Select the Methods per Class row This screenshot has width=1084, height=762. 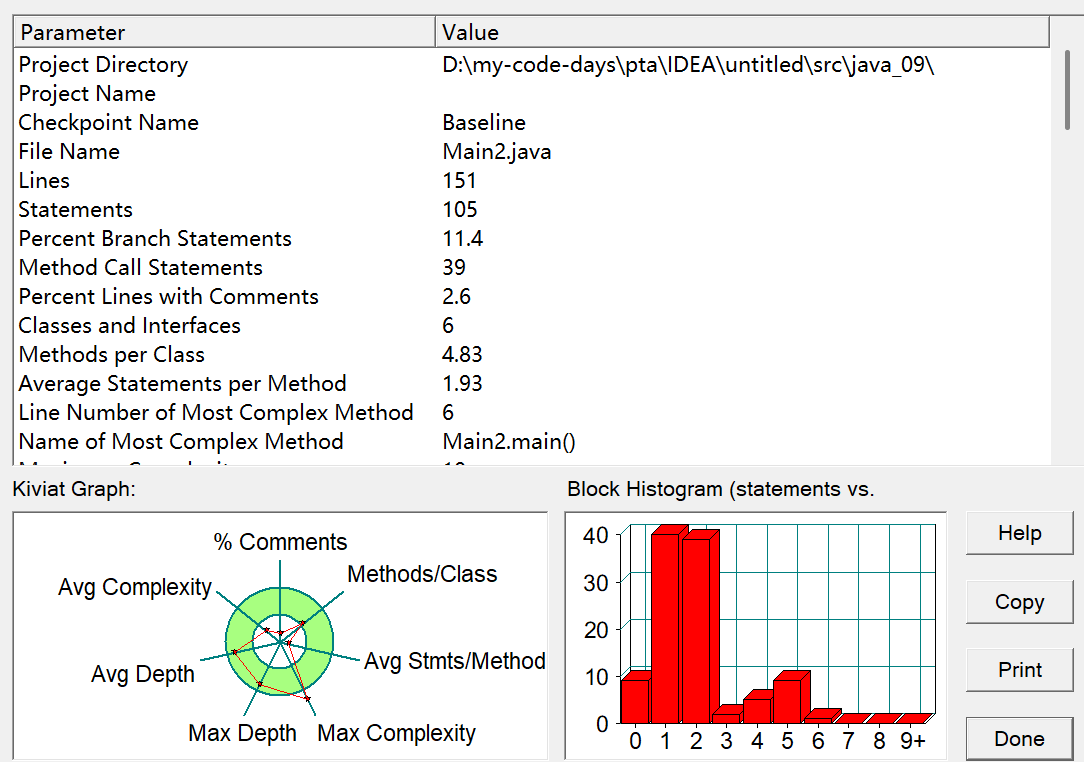click(x=532, y=355)
